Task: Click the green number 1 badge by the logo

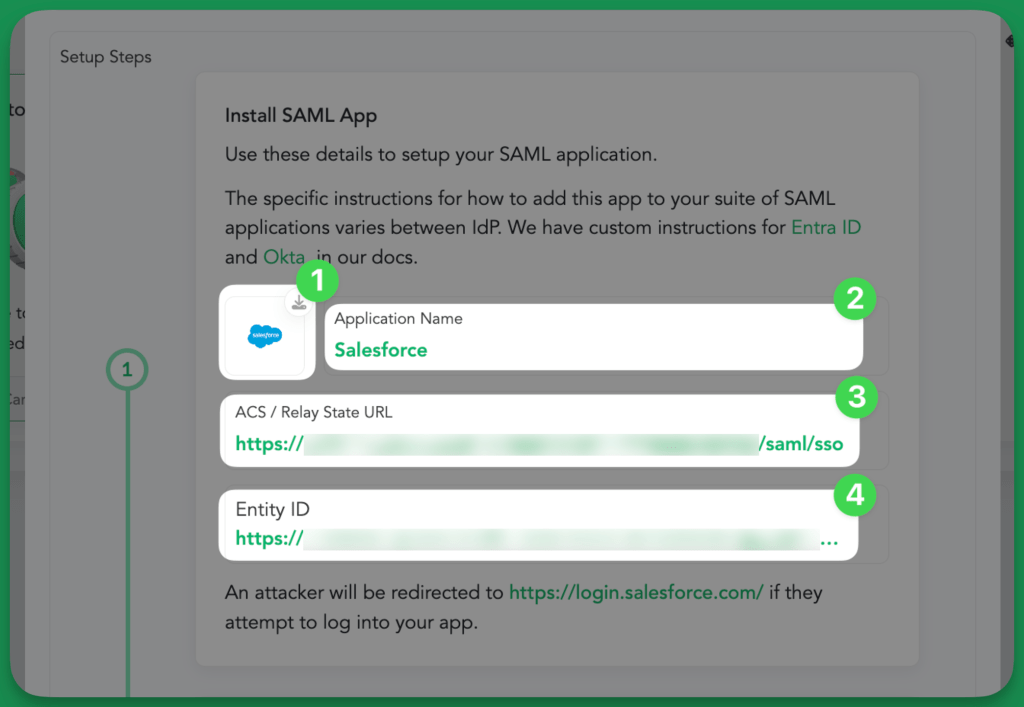Action: click(318, 282)
